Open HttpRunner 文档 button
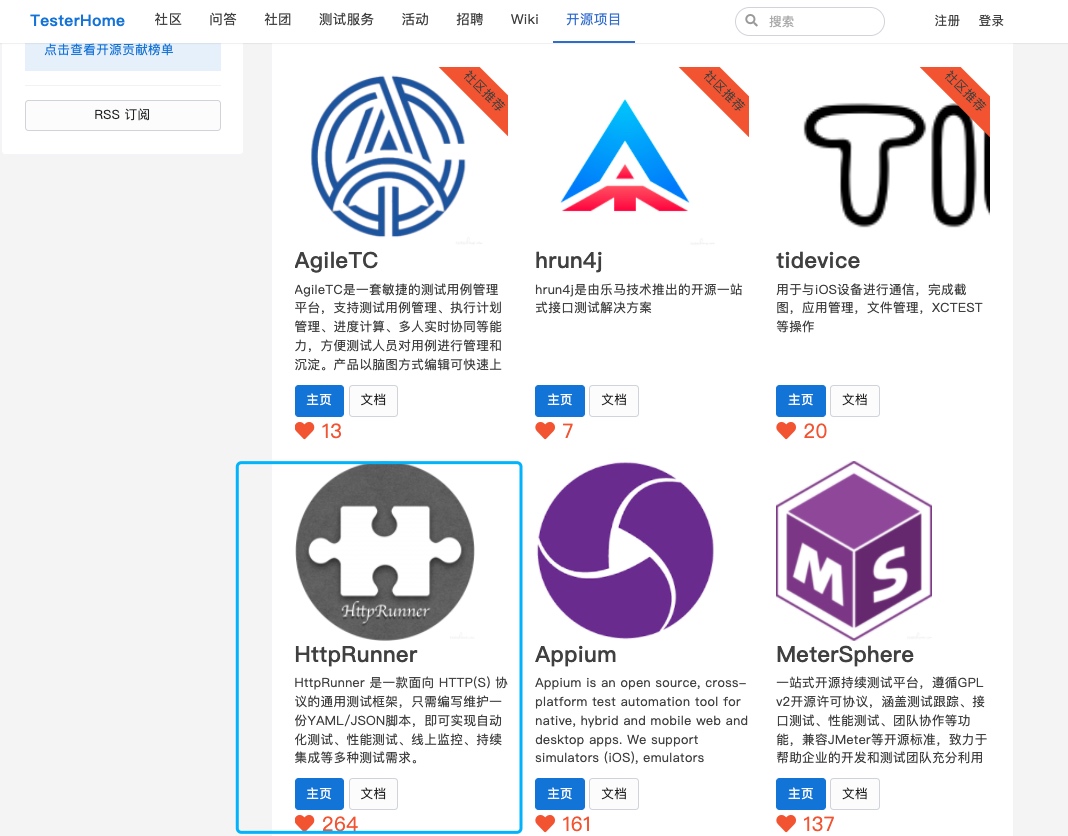 (373, 794)
